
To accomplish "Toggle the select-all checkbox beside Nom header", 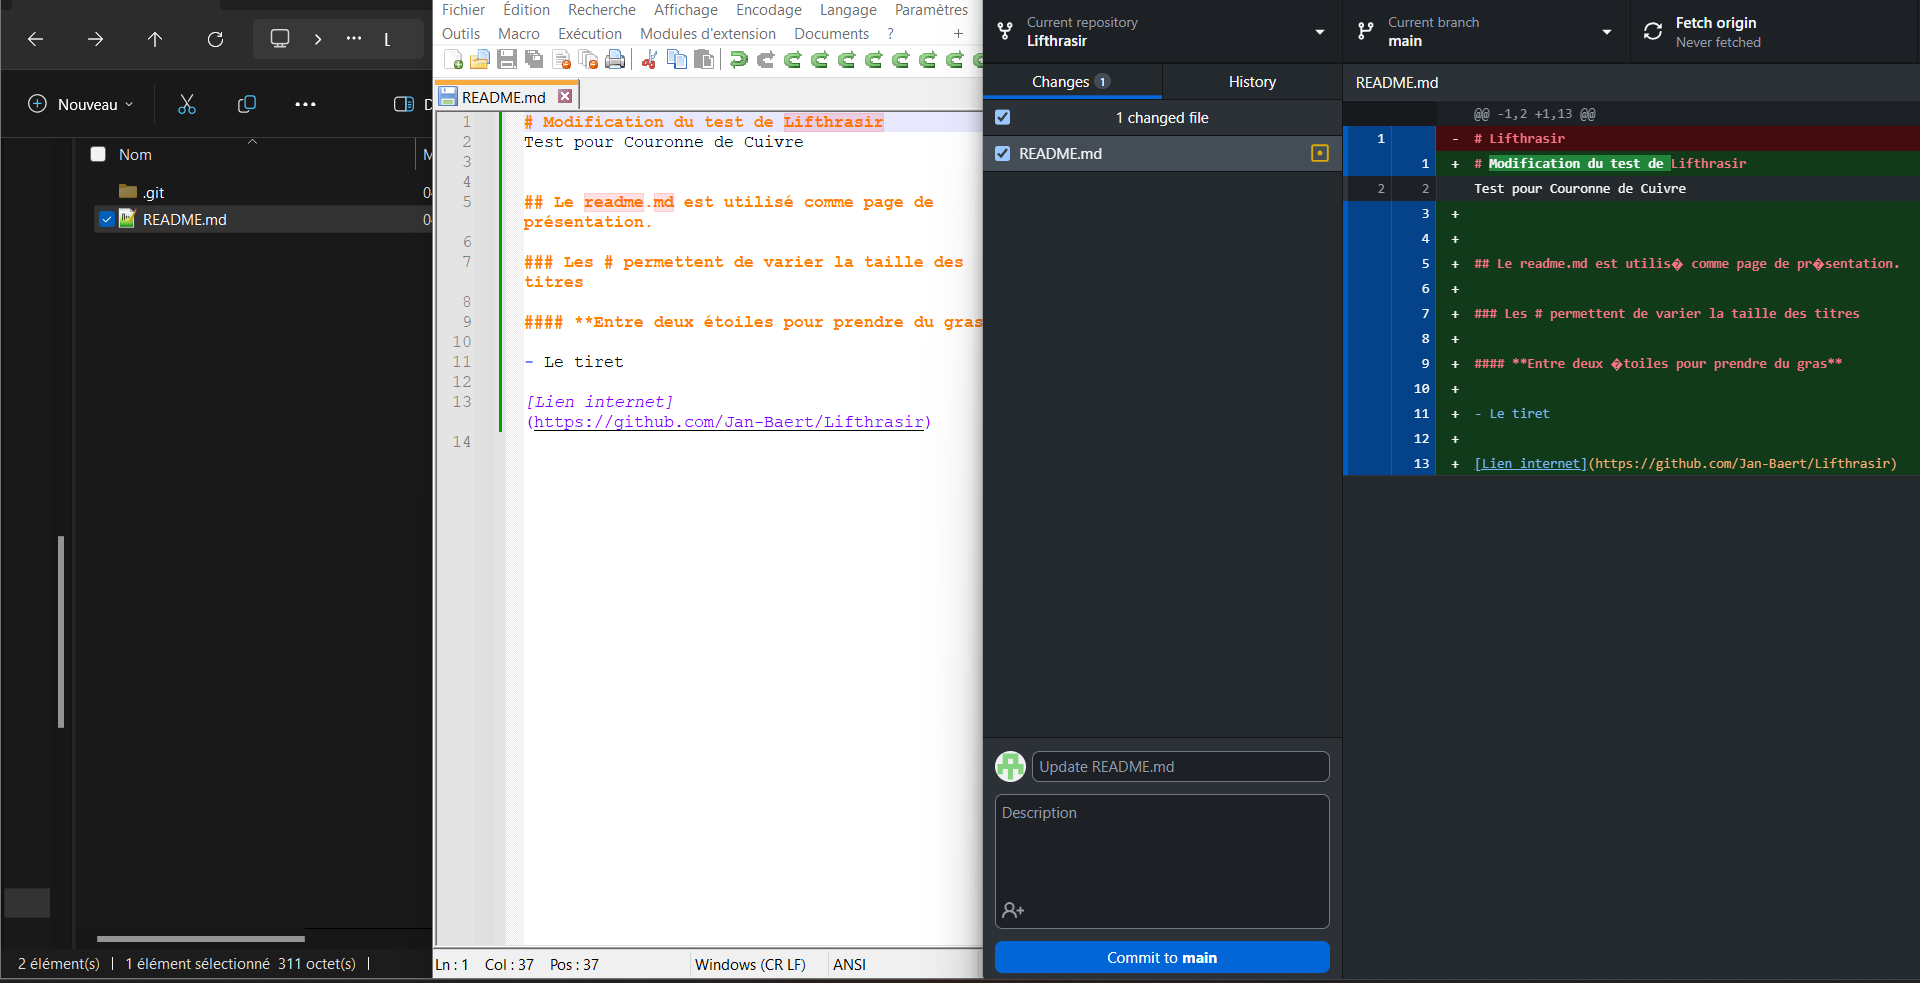I will [x=98, y=154].
